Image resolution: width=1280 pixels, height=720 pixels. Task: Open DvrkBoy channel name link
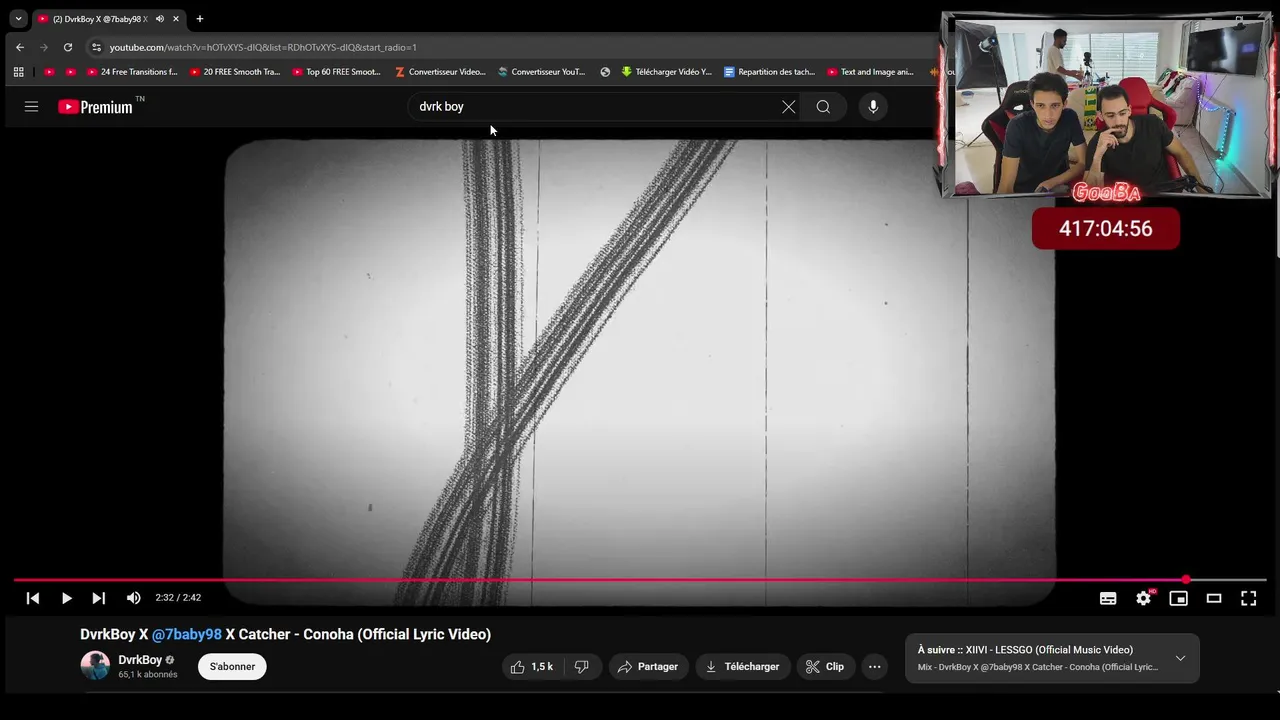click(140, 660)
